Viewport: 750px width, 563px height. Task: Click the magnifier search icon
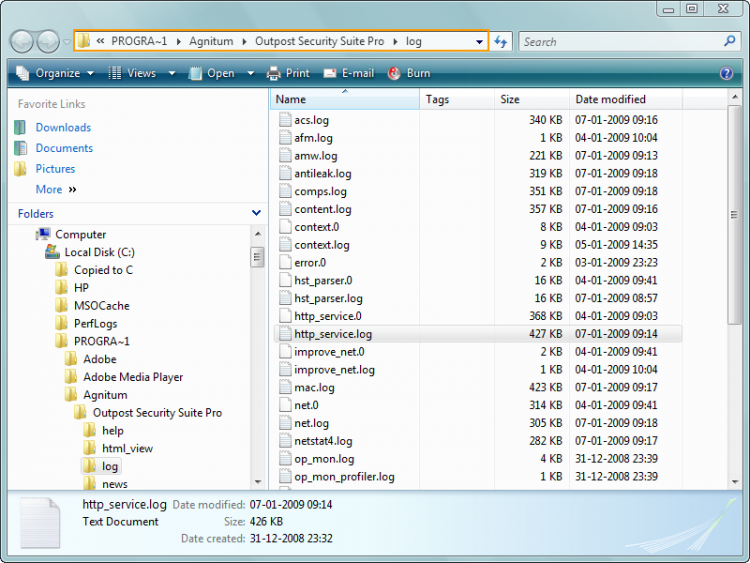click(x=730, y=41)
